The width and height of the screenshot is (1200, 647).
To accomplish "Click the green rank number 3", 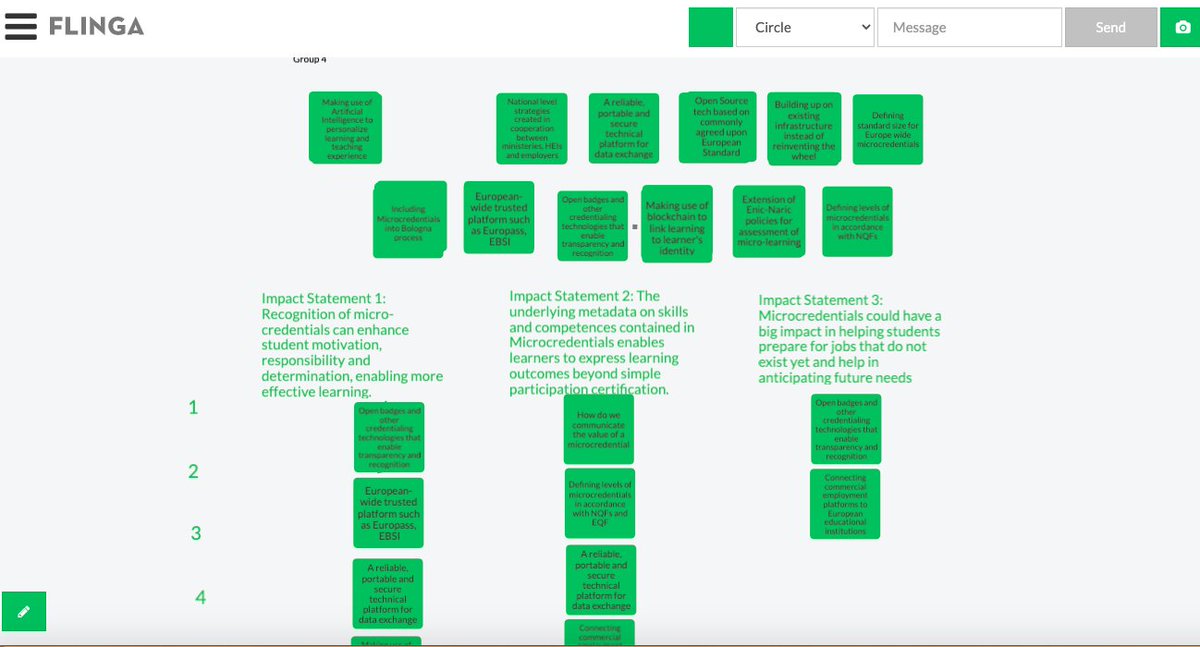I will click(196, 533).
